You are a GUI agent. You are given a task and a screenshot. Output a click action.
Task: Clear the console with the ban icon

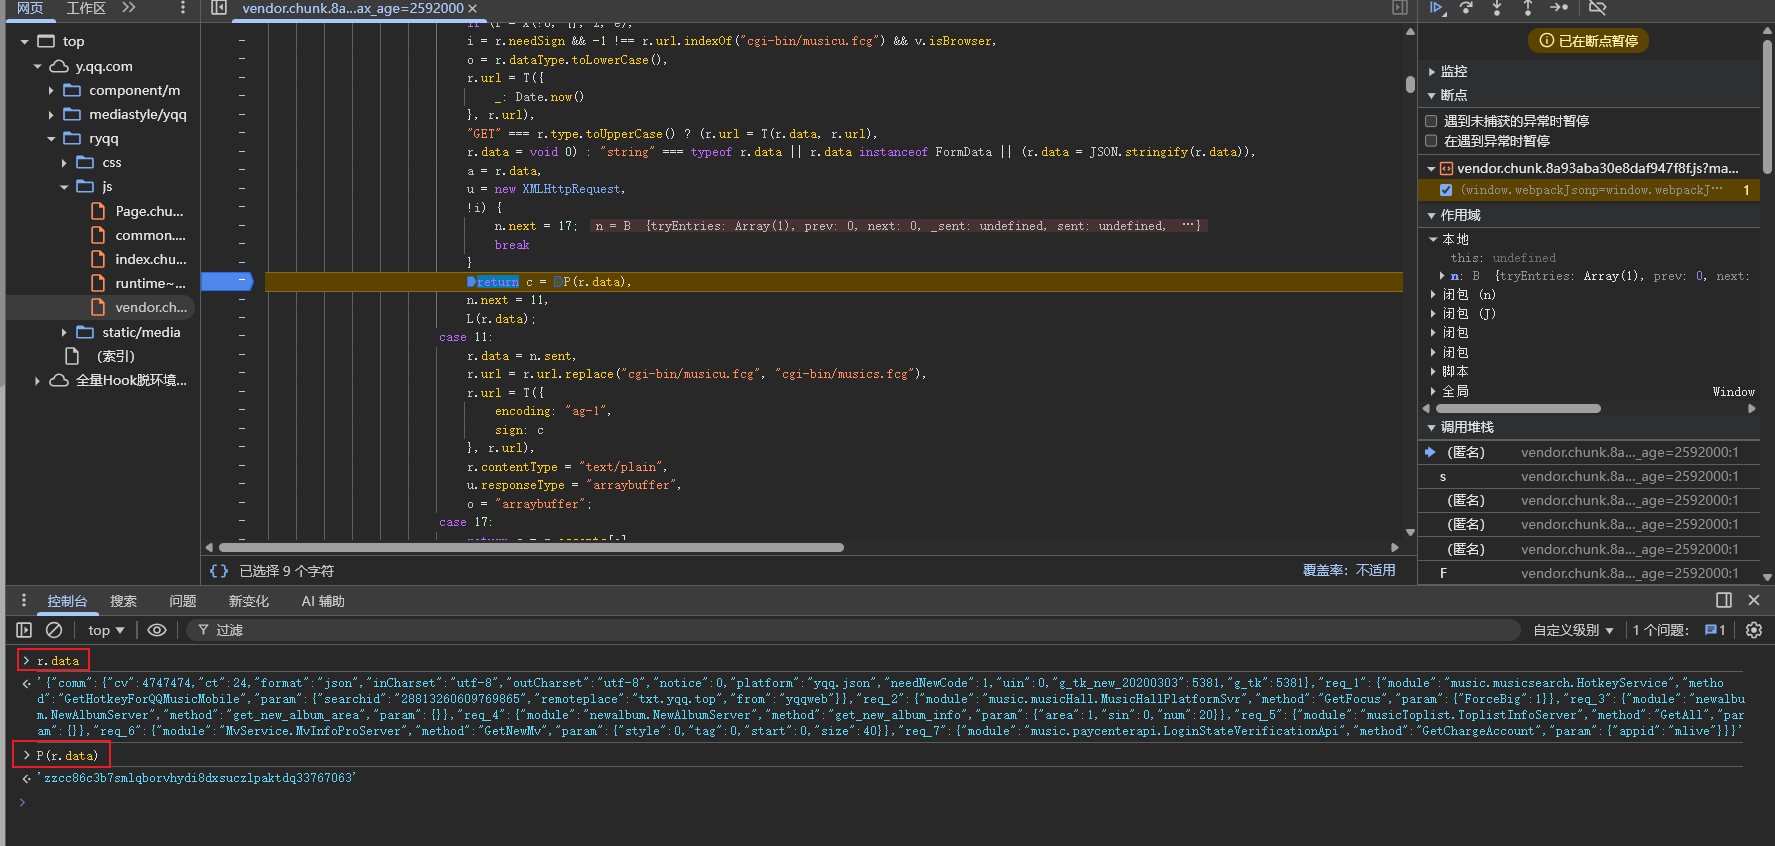coord(54,630)
